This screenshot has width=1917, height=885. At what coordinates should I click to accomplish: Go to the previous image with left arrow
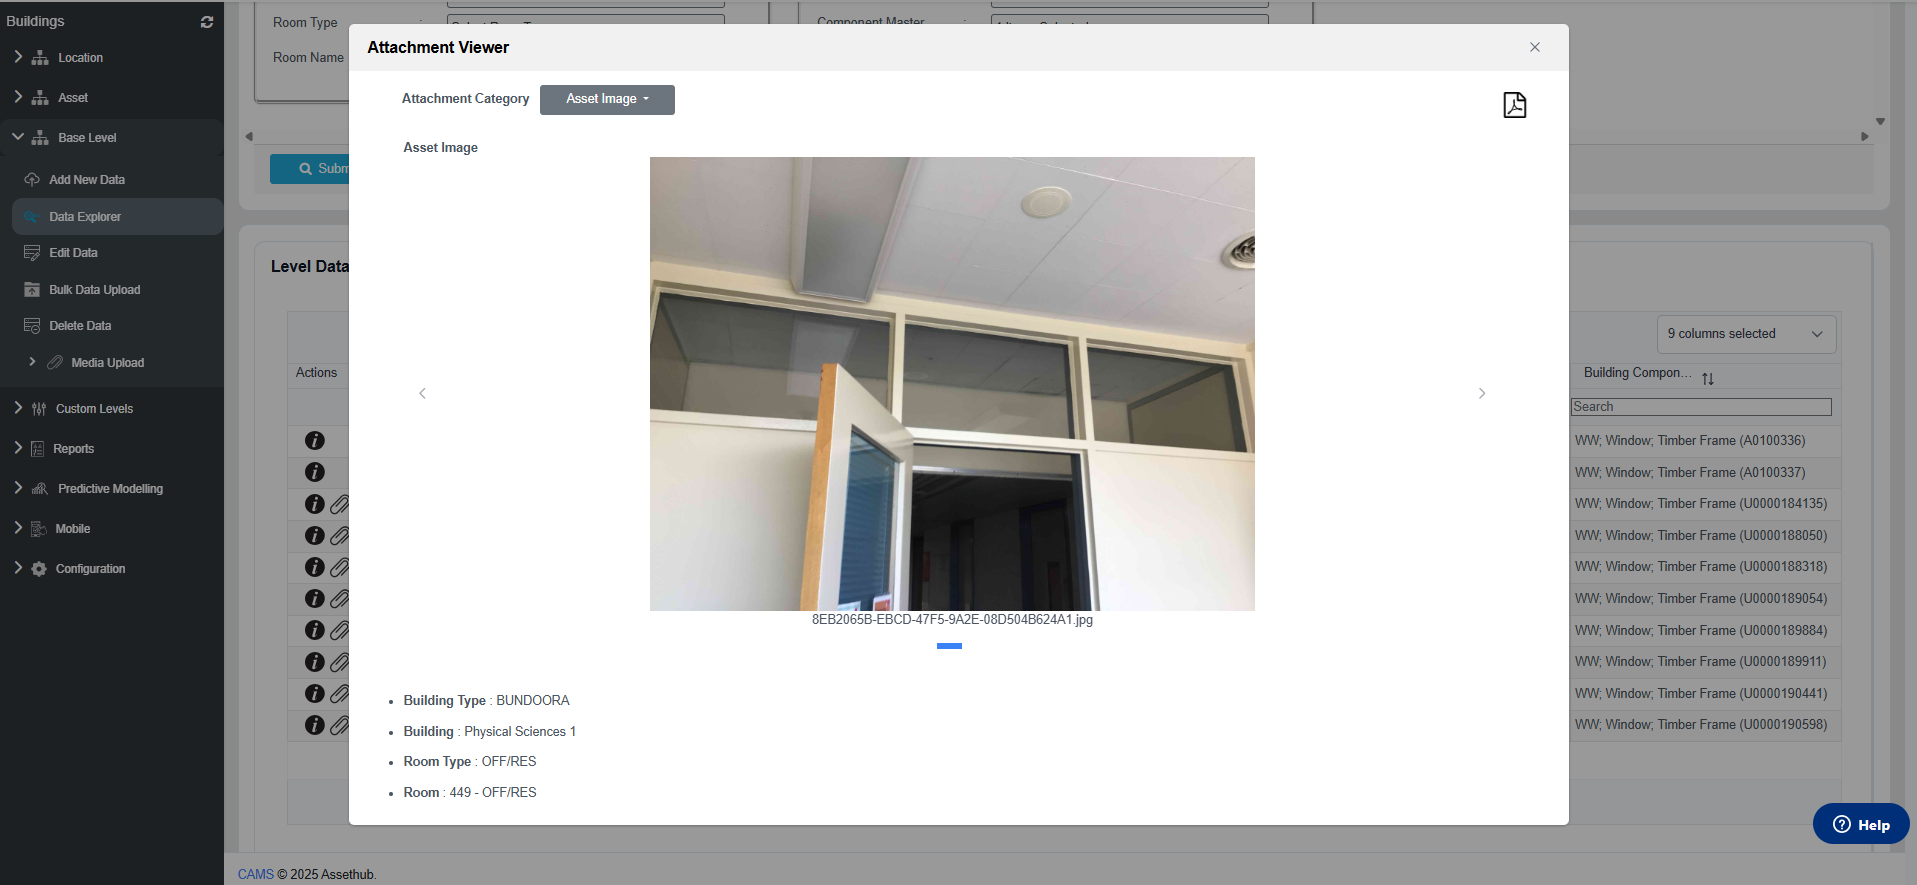point(422,394)
